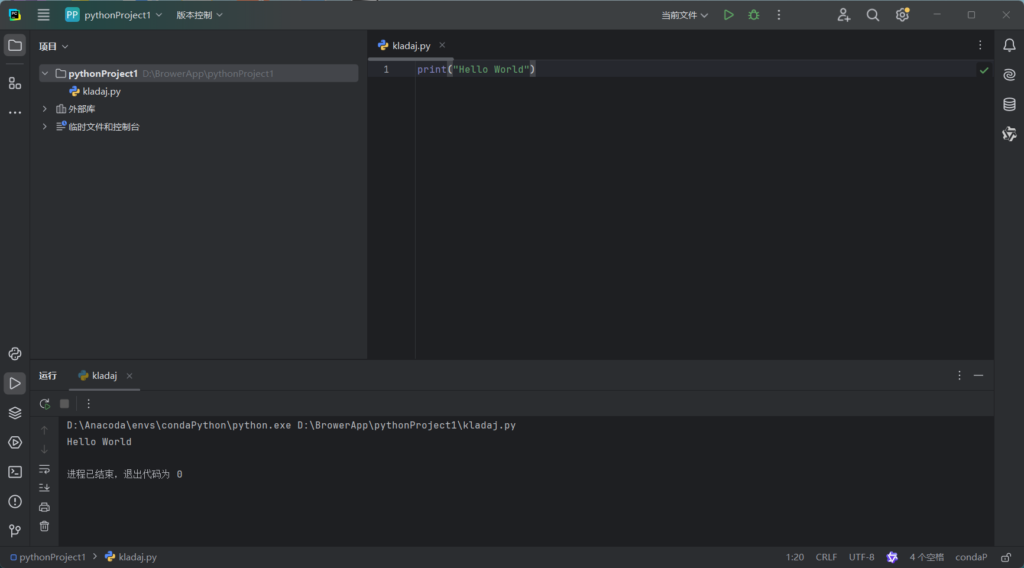Open Search Everywhere magnifier
Viewport: 1024px width, 568px height.
(x=872, y=14)
